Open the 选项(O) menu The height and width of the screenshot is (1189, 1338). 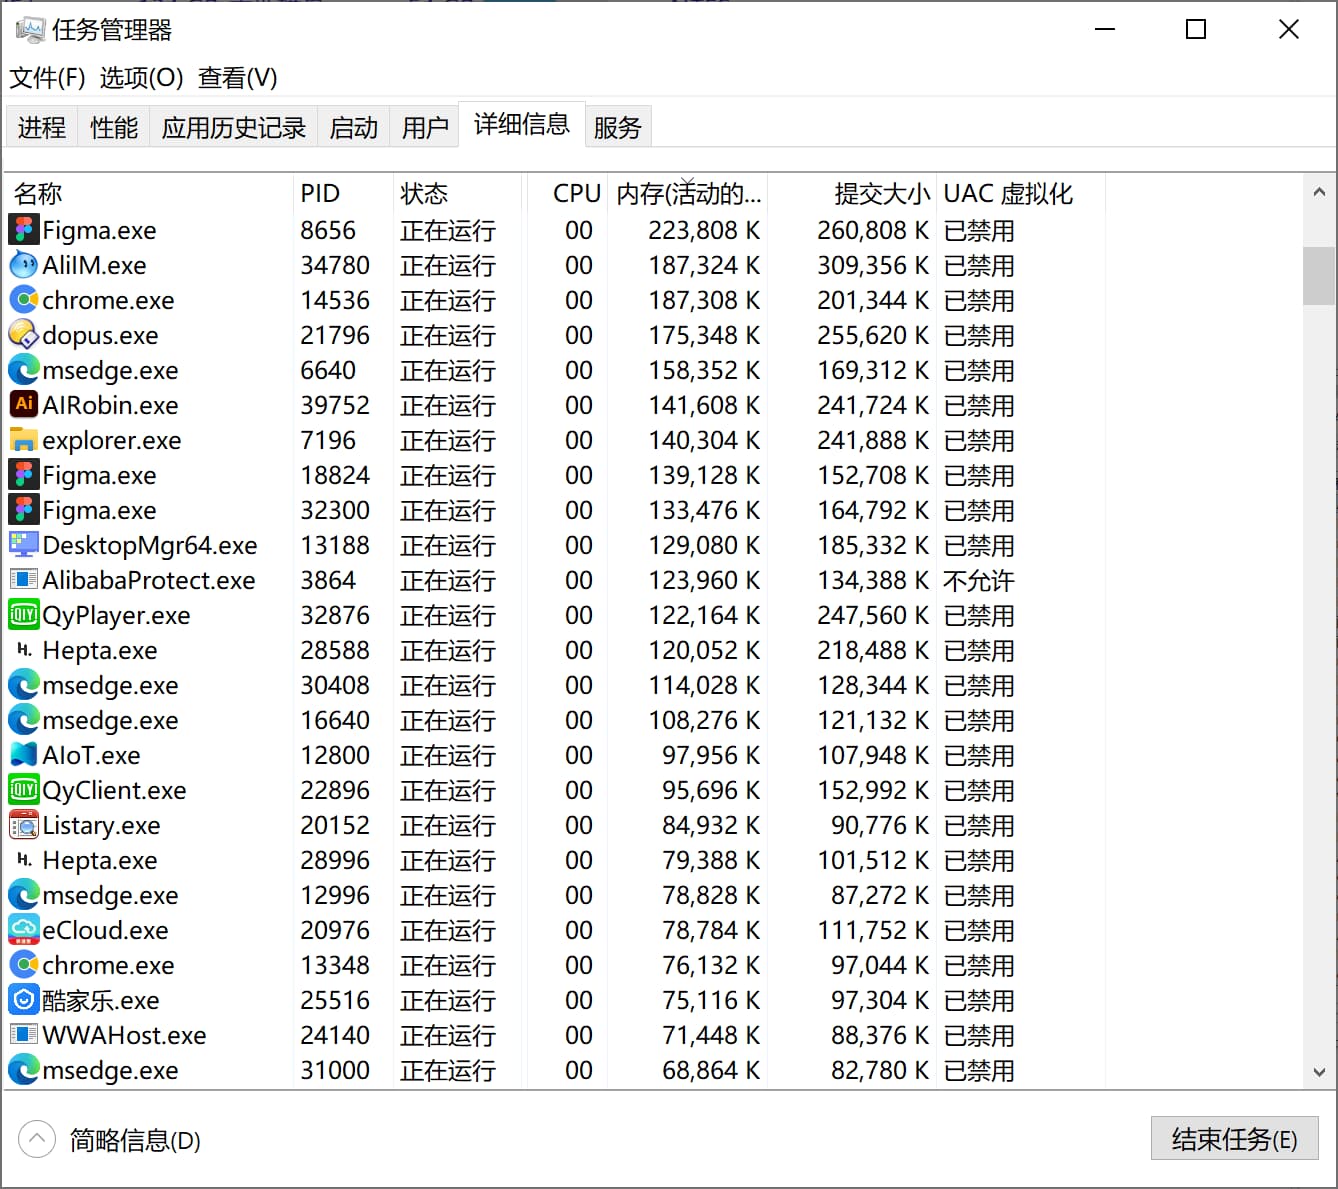(141, 78)
